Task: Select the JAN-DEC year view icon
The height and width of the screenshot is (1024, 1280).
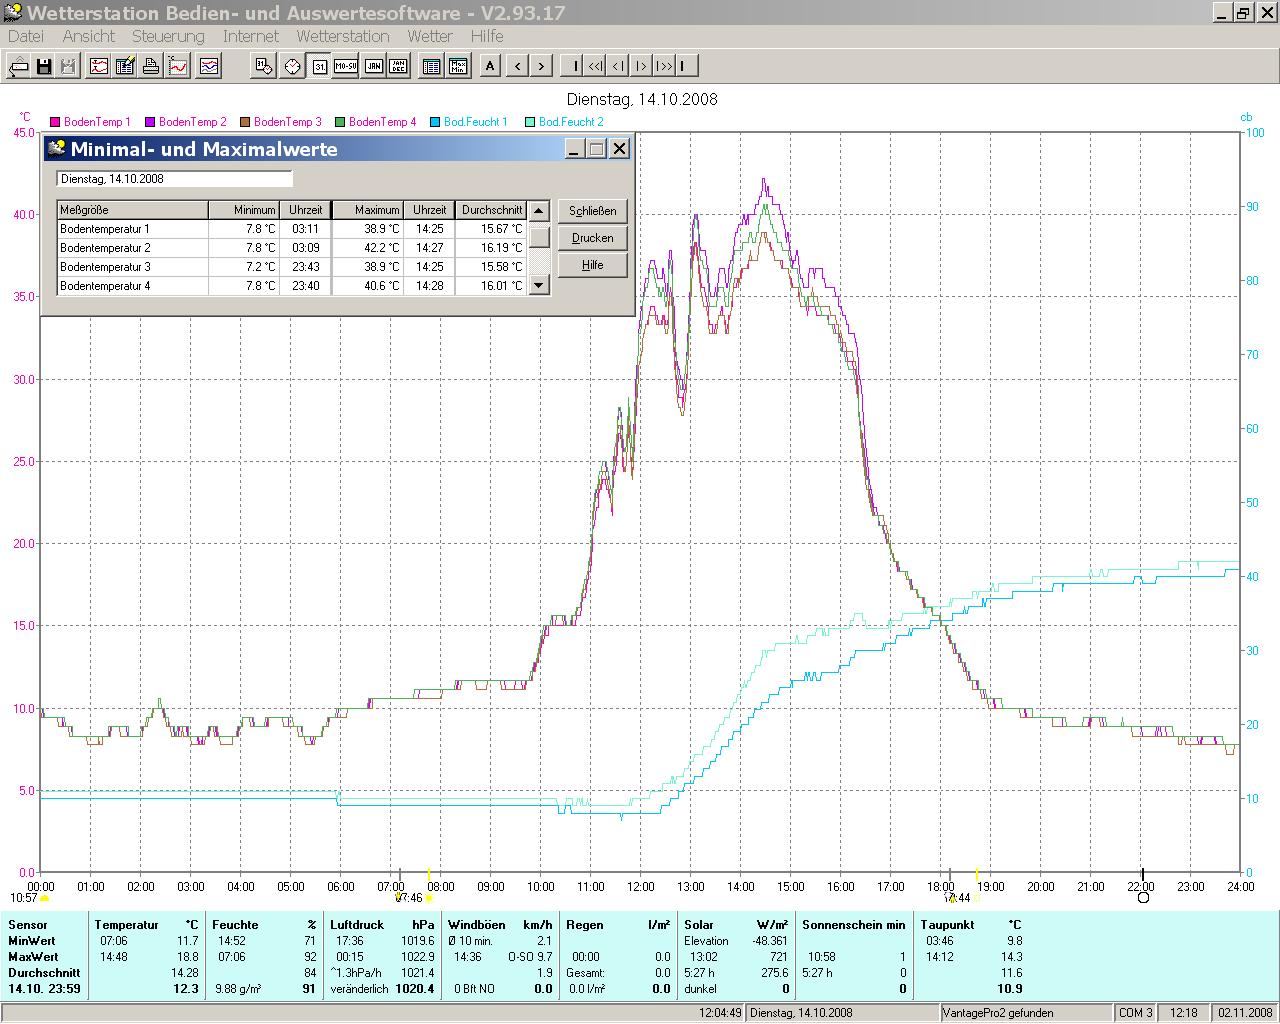Action: coord(398,66)
